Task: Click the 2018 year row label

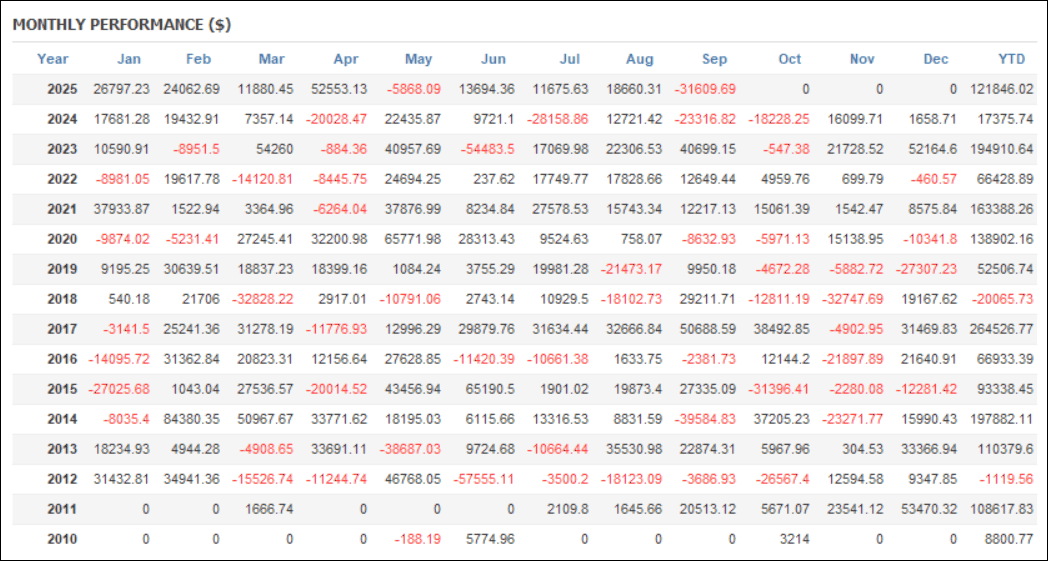Action: pos(62,299)
